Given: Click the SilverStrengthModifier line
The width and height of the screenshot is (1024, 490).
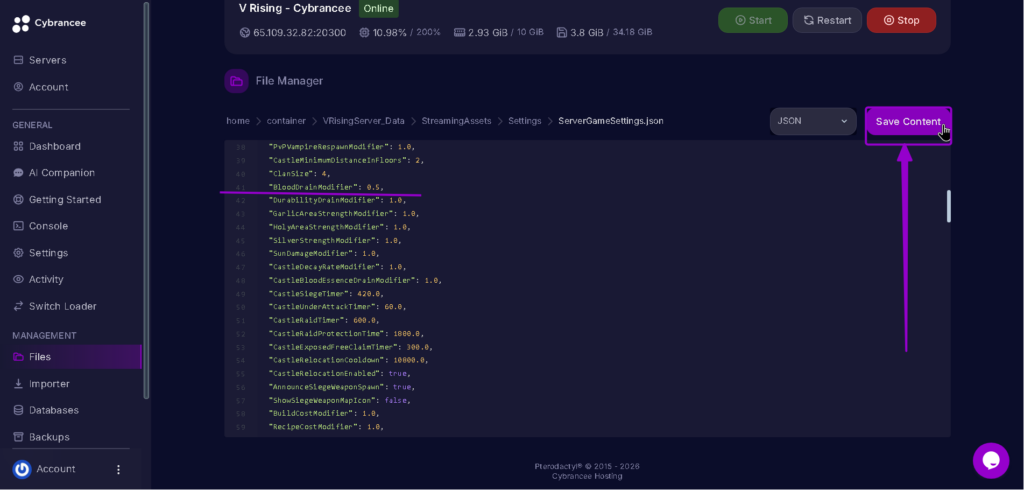Looking at the screenshot, I should (335, 240).
